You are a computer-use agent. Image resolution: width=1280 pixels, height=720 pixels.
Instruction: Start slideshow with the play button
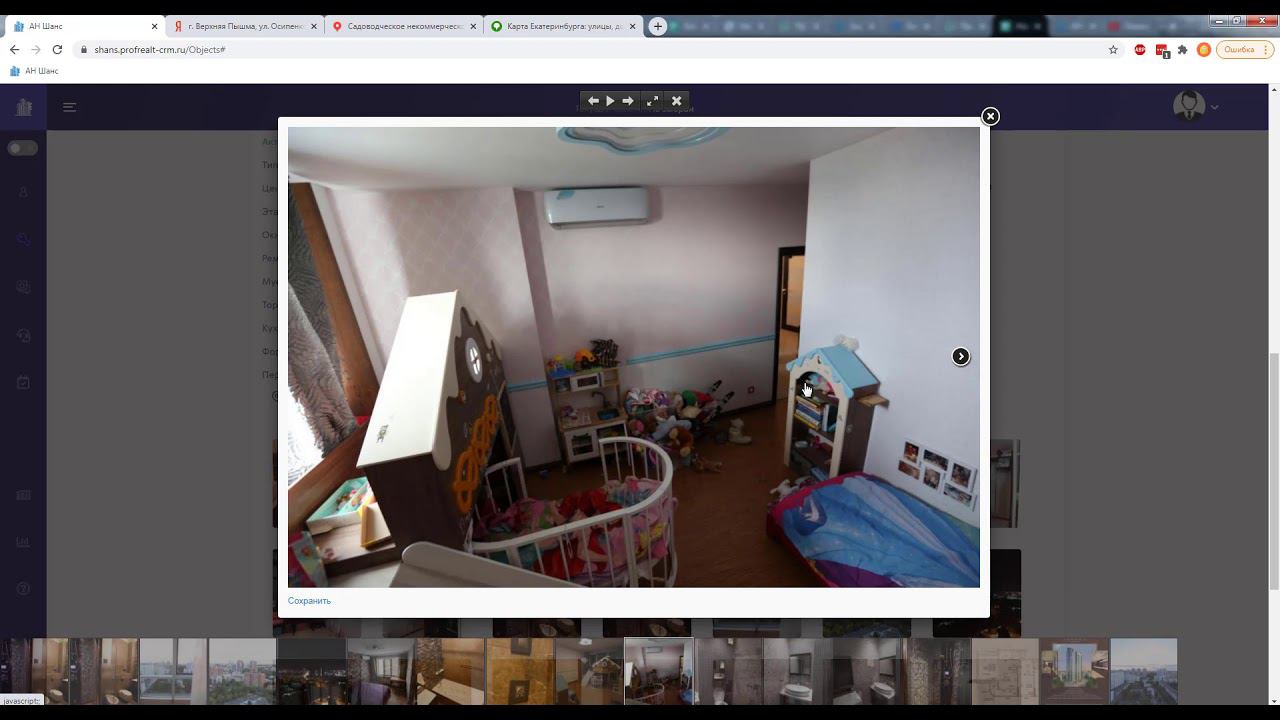610,101
